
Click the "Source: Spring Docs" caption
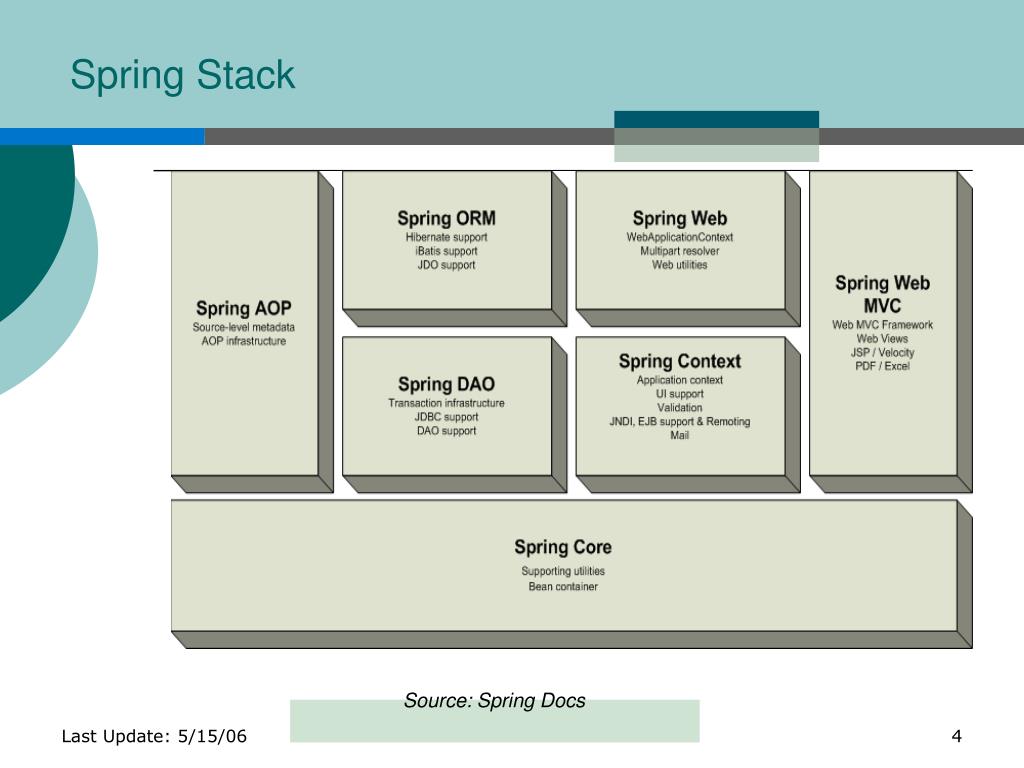494,701
